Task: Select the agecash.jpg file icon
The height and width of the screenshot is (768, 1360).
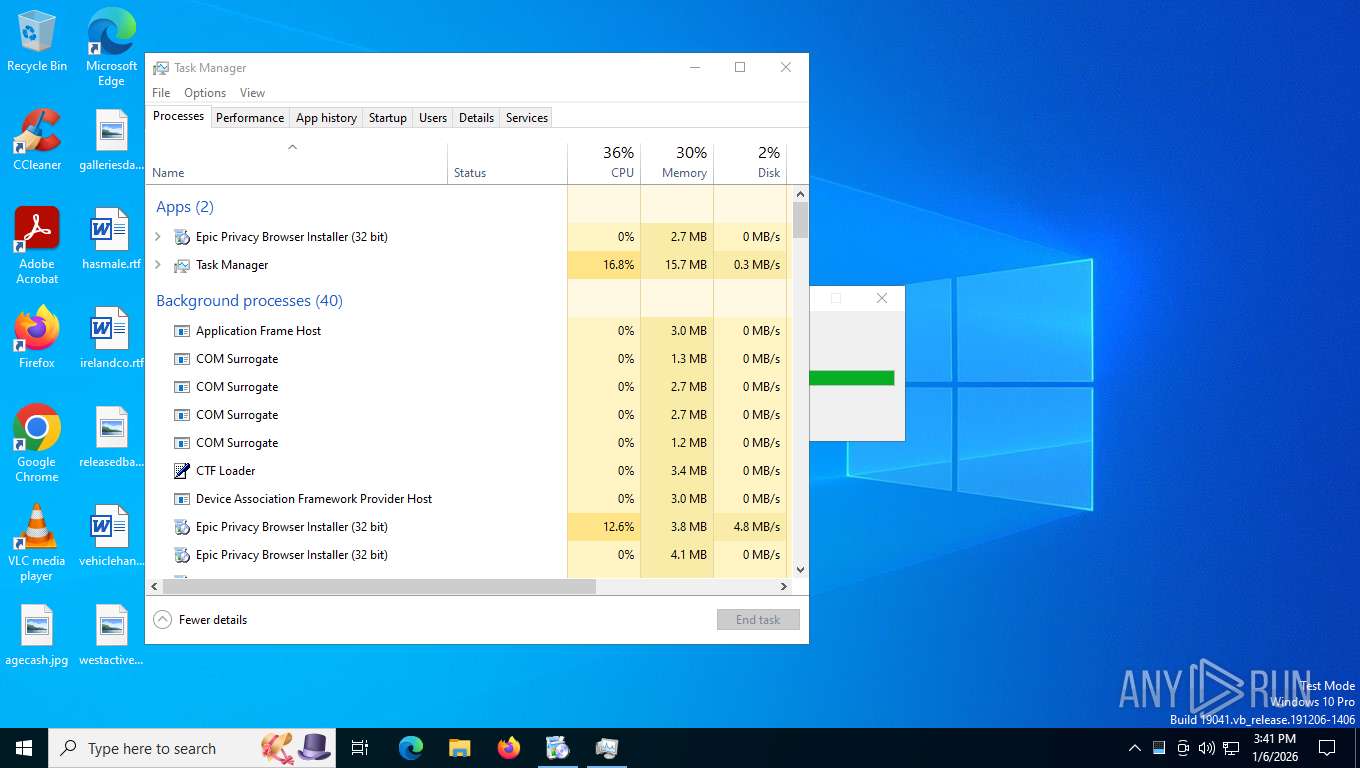Action: 37,635
